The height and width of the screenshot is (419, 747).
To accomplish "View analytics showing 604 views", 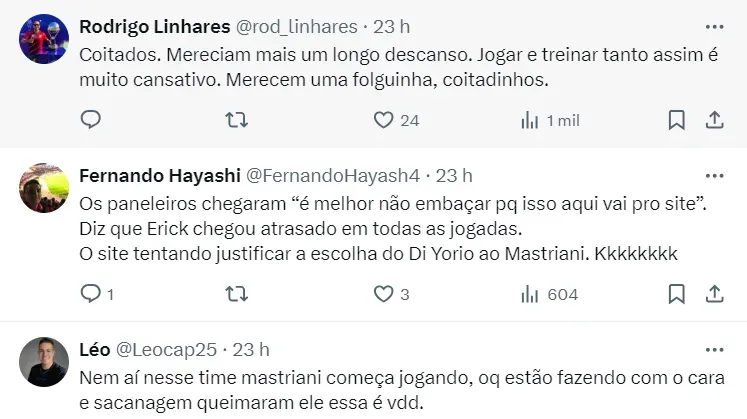I will 530,294.
